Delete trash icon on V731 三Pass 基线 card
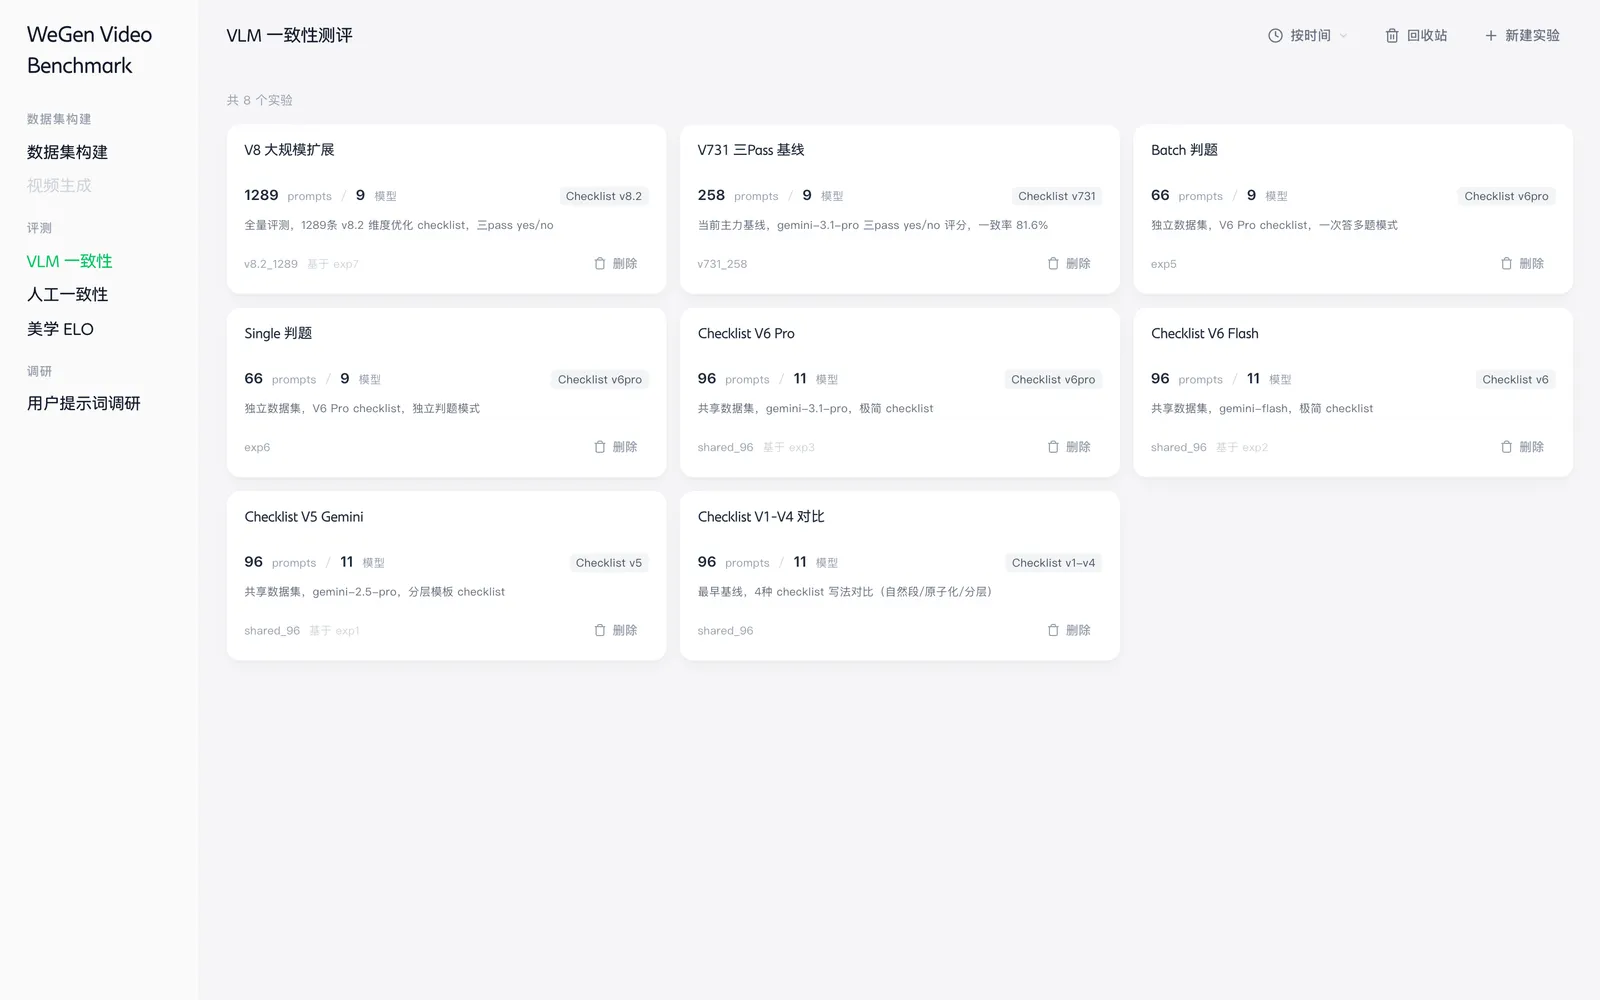This screenshot has height=1000, width=1600. (1053, 263)
